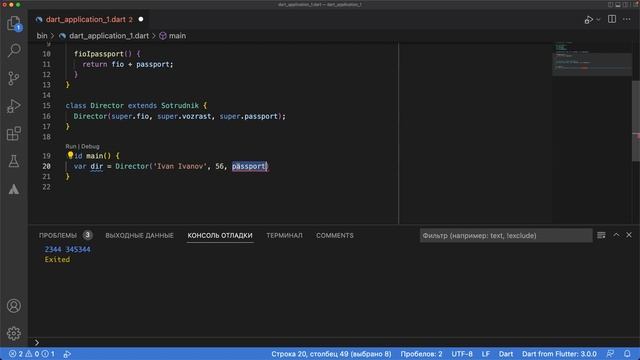640x360 pixels.
Task: Change encoding via UTF-8 status item
Action: coord(462,354)
